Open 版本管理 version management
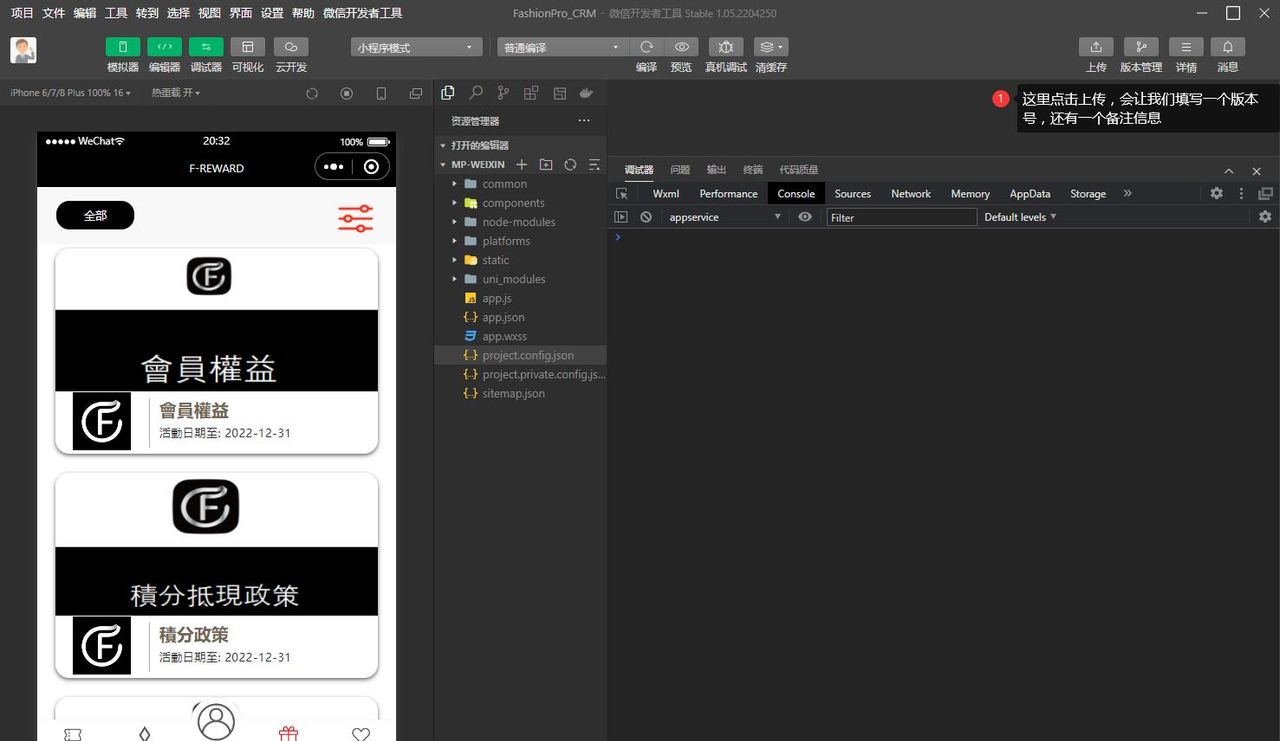Screen dimensions: 1280x741 [1141, 46]
